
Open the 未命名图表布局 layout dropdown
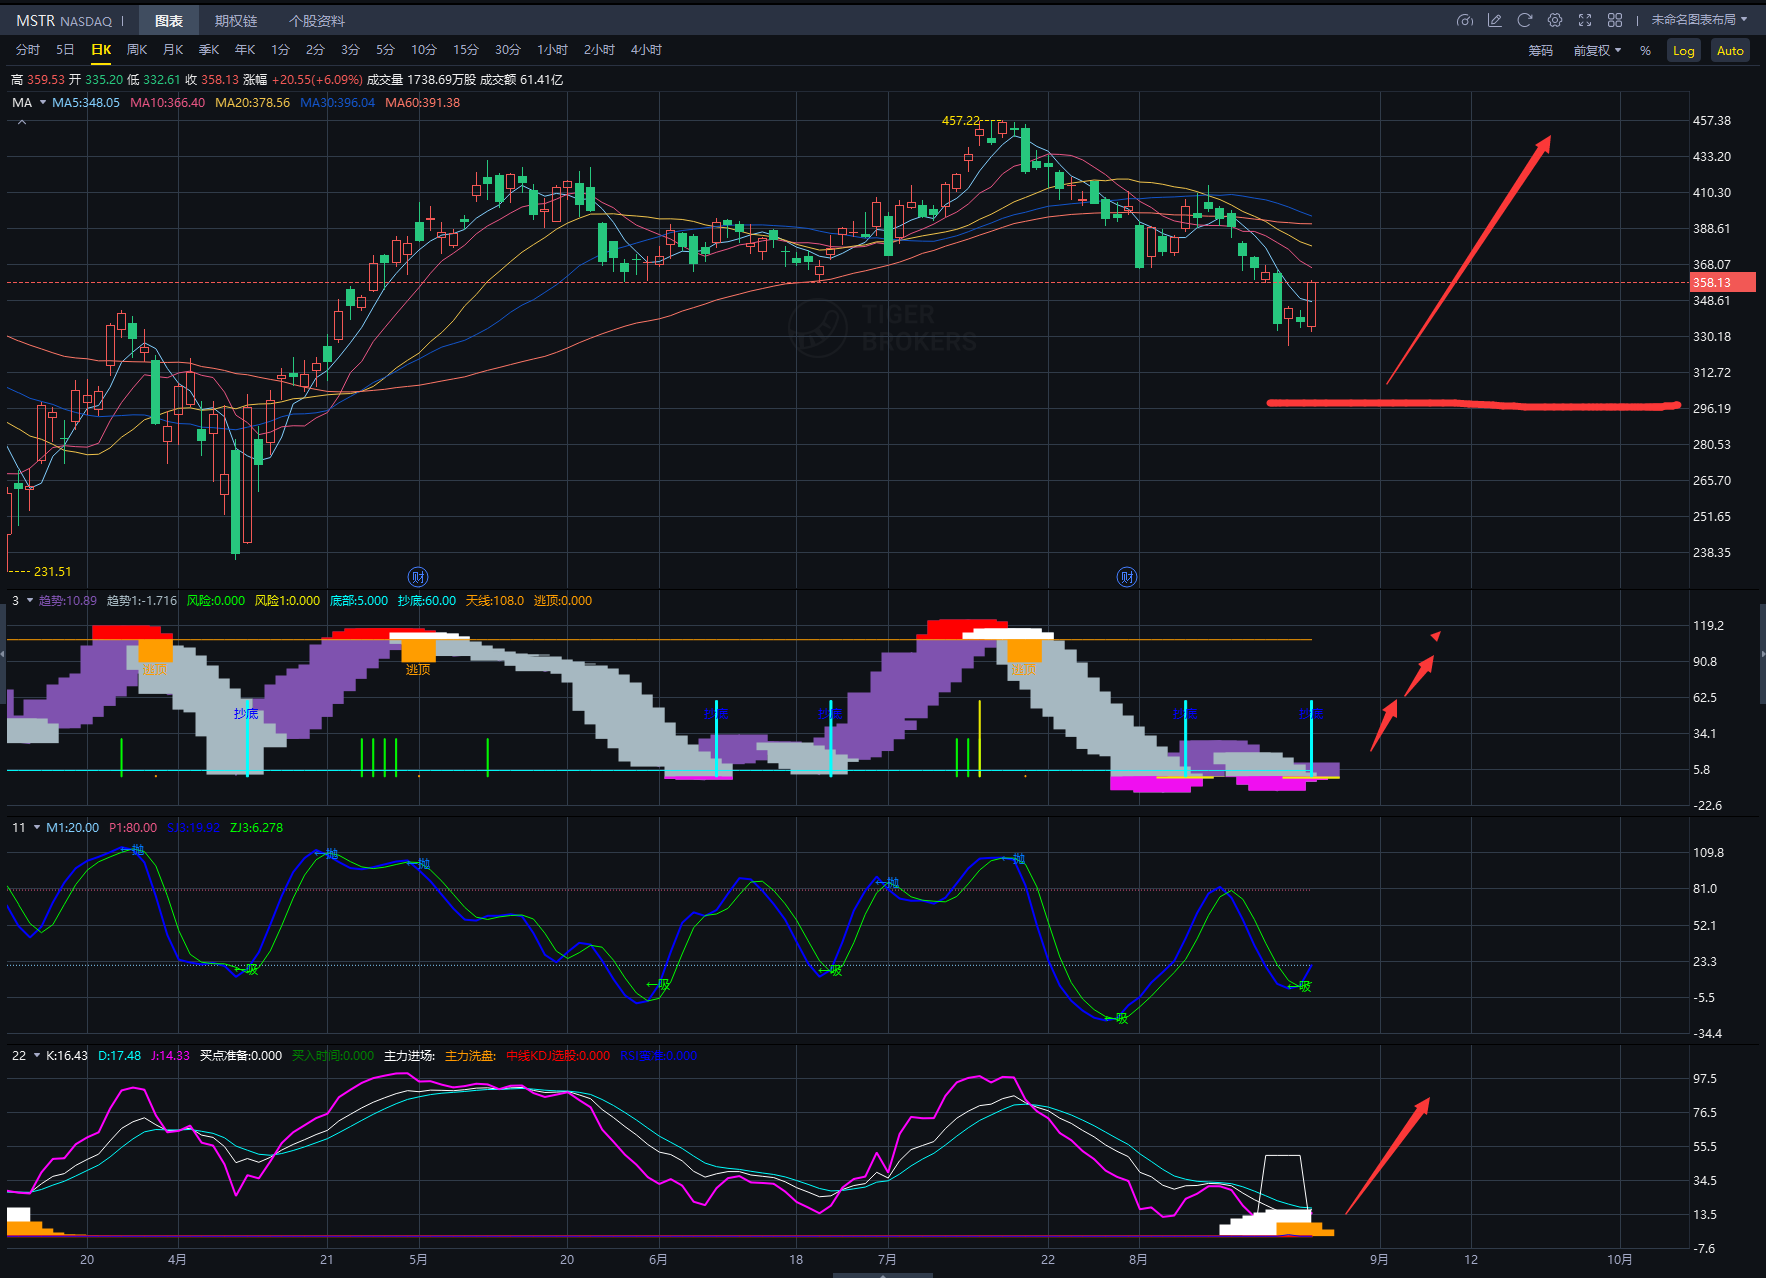pyautogui.click(x=1699, y=20)
